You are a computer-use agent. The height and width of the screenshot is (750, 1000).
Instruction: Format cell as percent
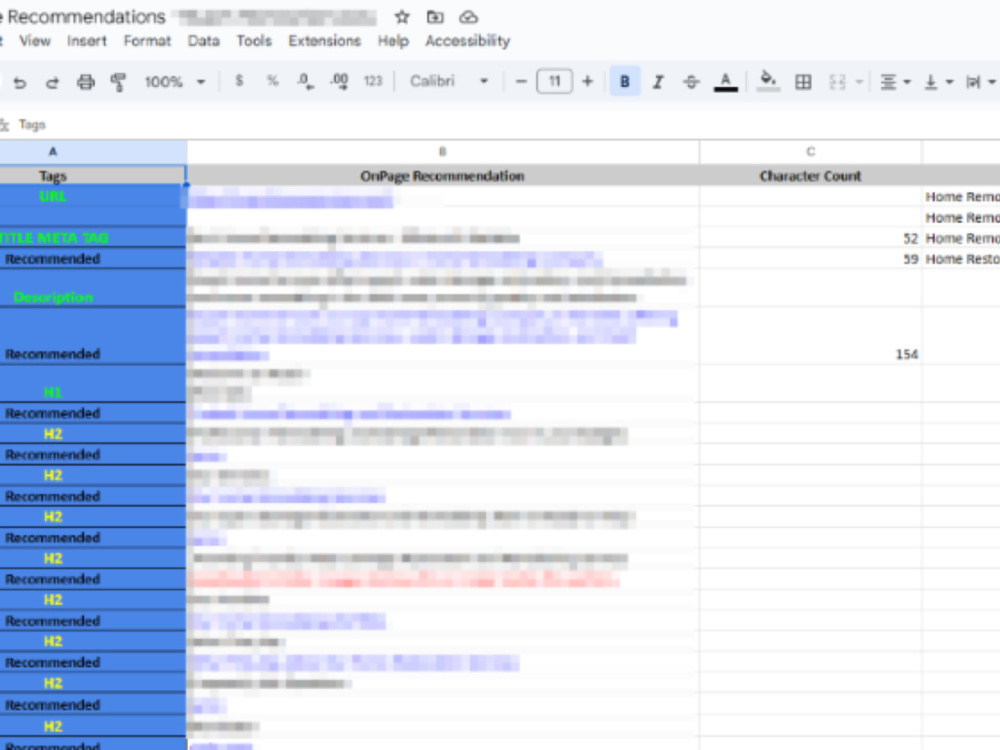pyautogui.click(x=272, y=81)
